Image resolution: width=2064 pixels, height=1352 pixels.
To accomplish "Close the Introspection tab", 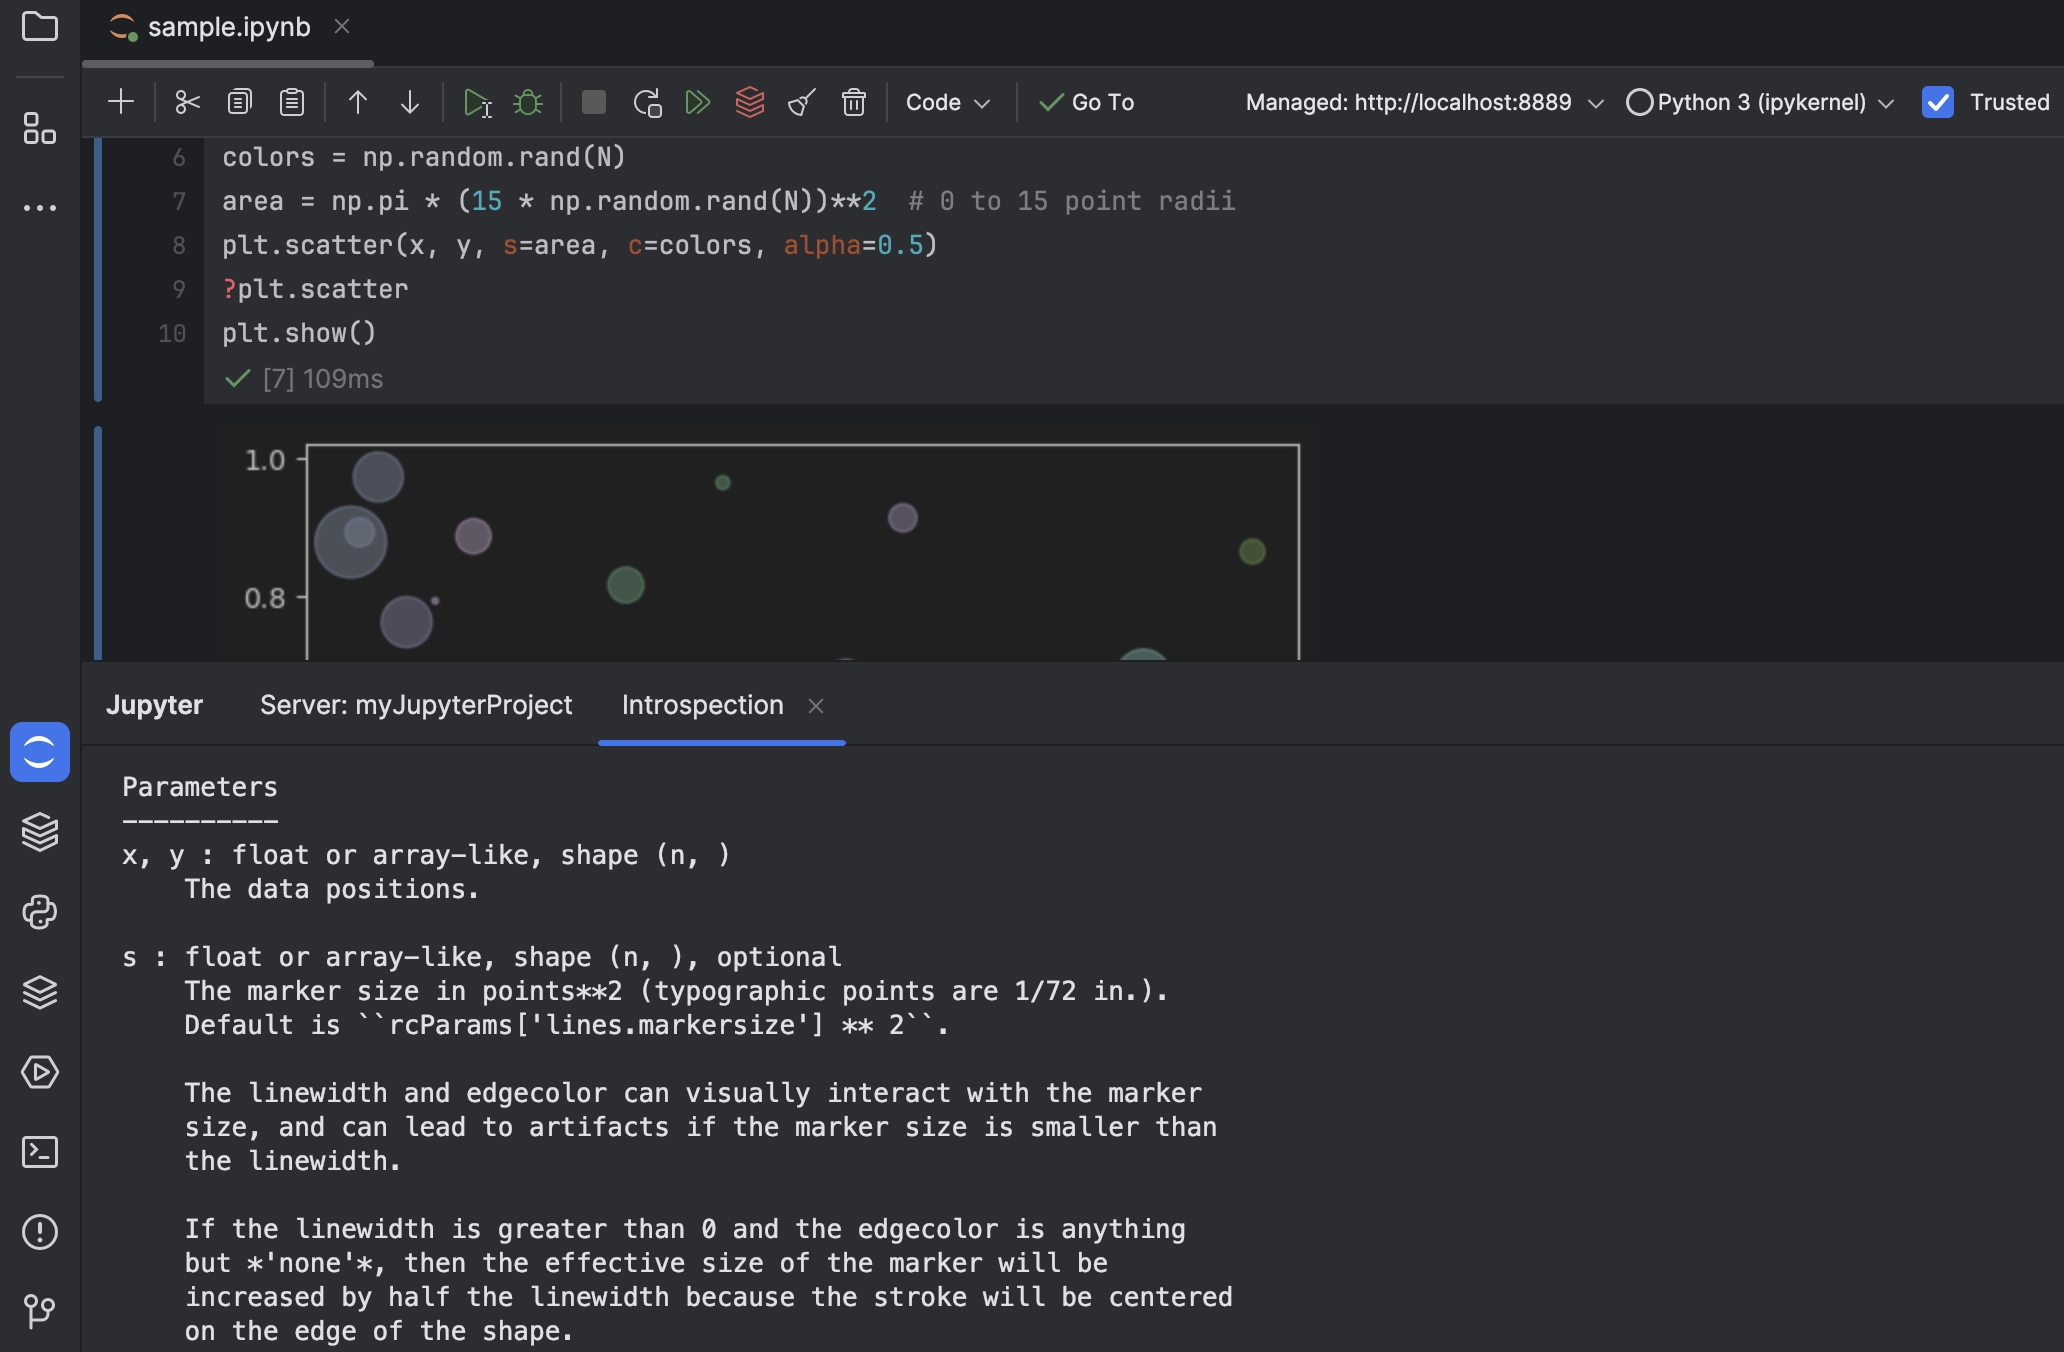I will point(816,705).
